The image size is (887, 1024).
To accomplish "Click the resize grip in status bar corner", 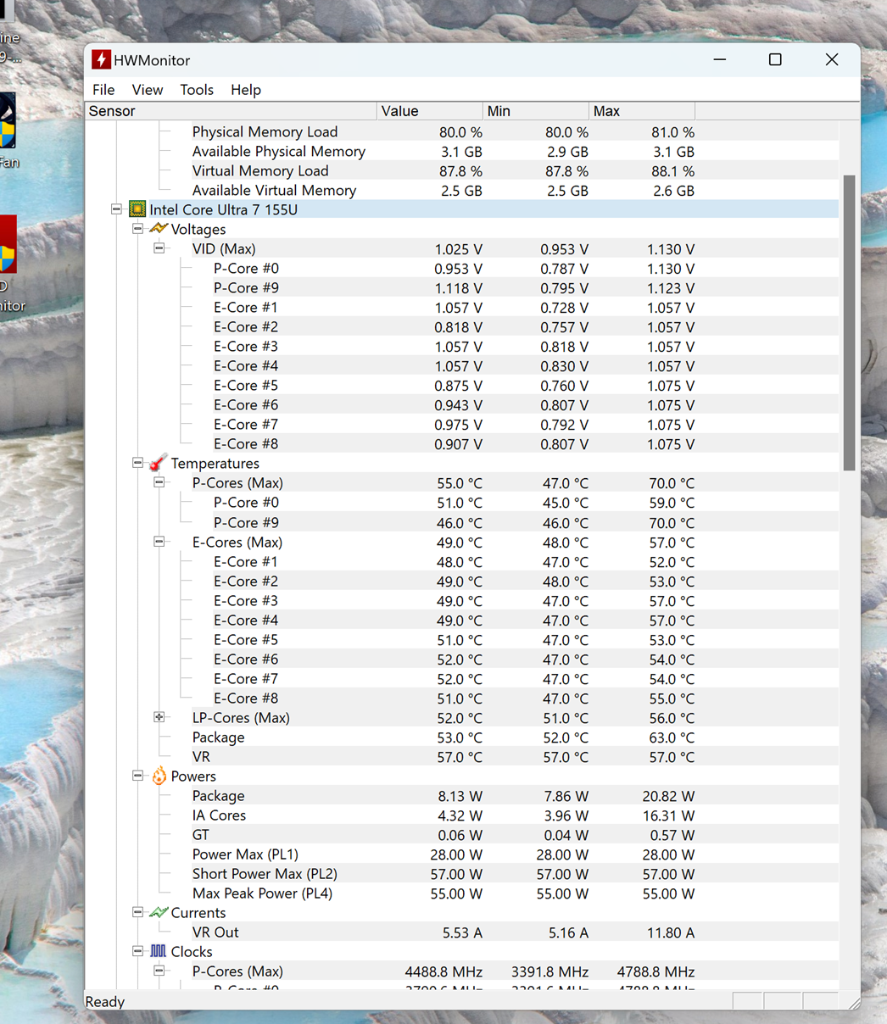I will 852,1002.
